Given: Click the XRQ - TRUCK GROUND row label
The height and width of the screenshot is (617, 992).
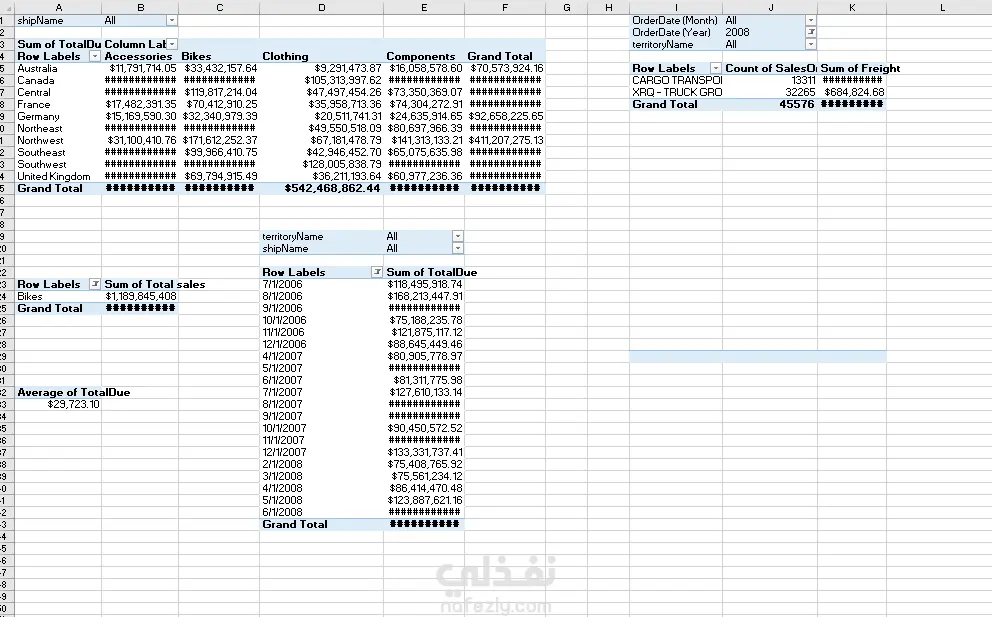Looking at the screenshot, I should (676, 92).
